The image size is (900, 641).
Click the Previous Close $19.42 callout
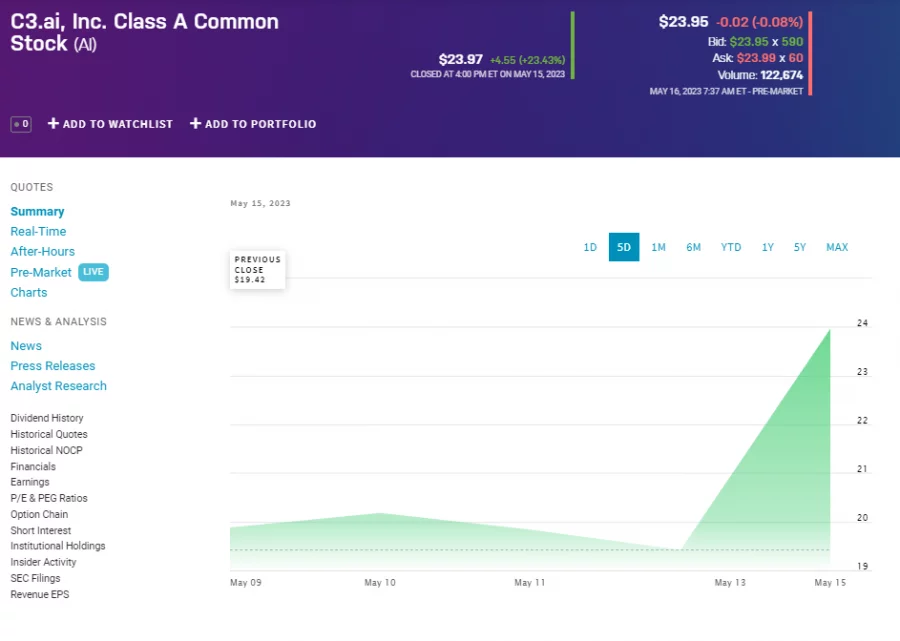[x=257, y=269]
